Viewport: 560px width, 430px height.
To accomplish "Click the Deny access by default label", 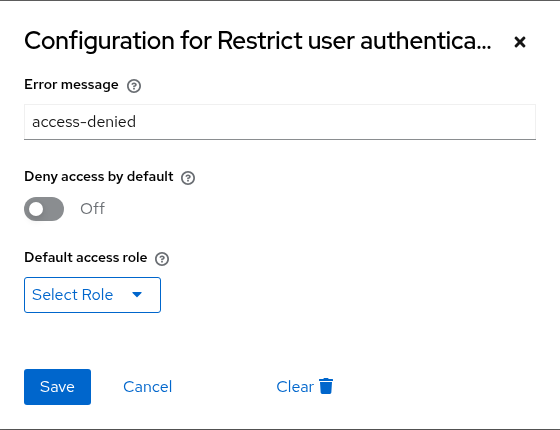I will click(99, 177).
